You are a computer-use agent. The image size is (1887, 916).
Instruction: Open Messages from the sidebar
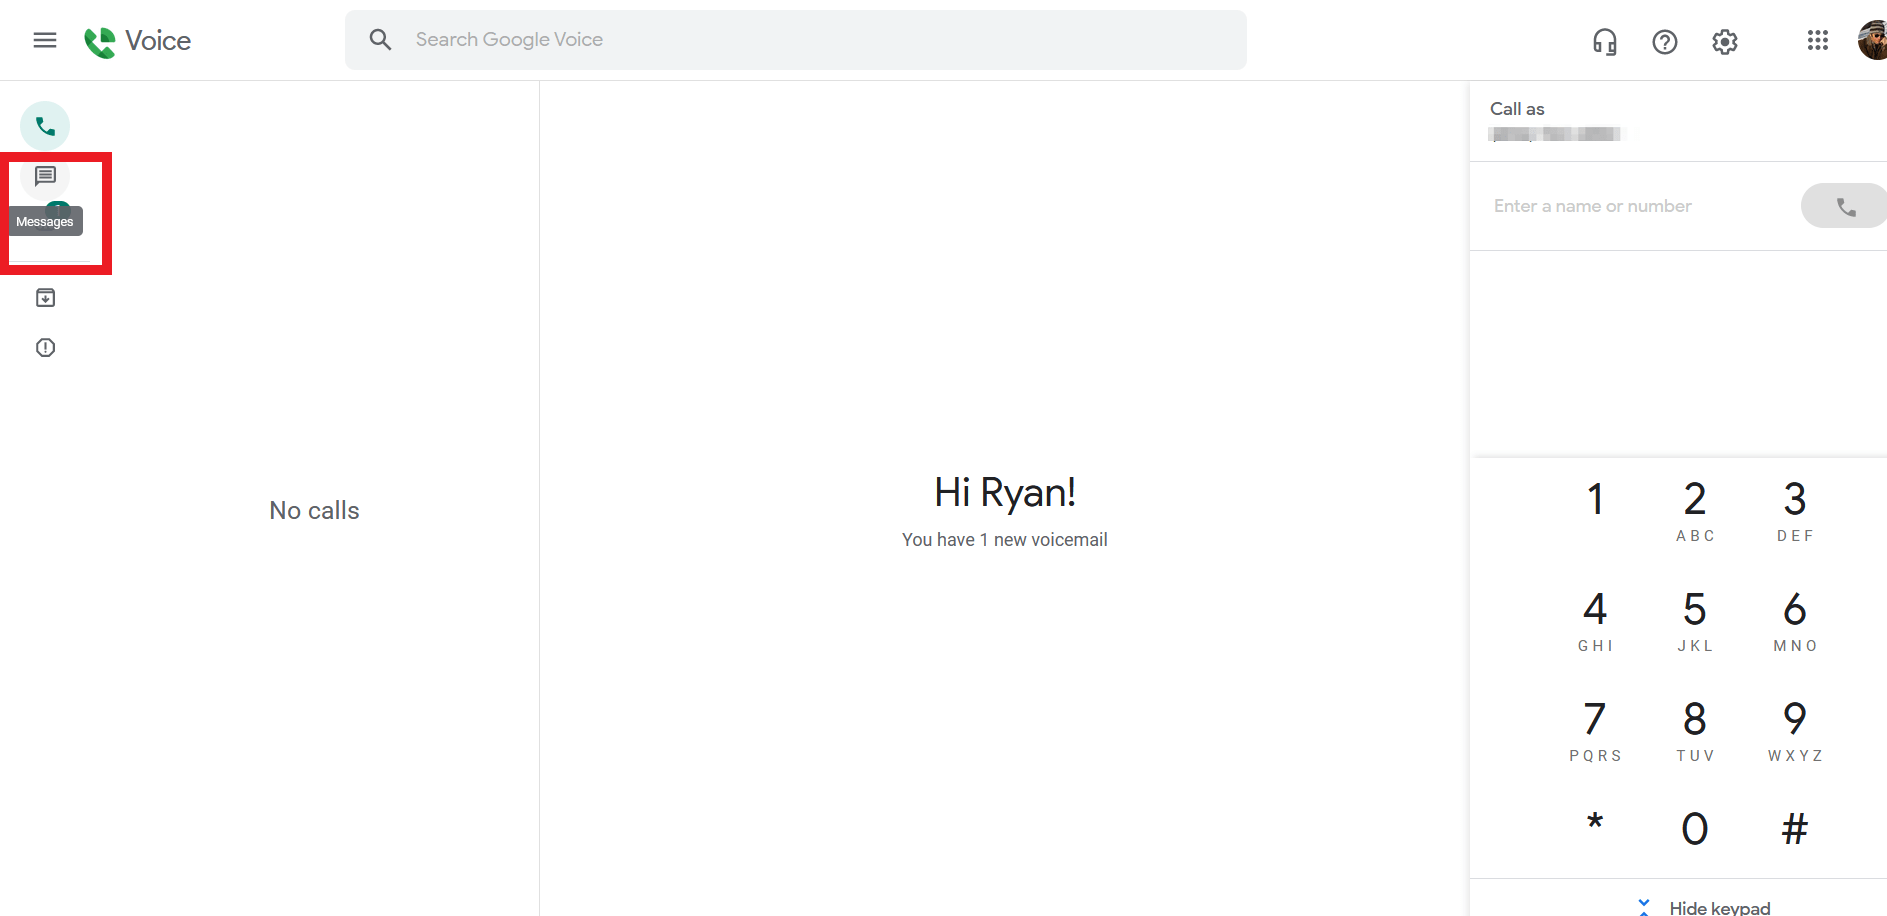click(x=45, y=176)
